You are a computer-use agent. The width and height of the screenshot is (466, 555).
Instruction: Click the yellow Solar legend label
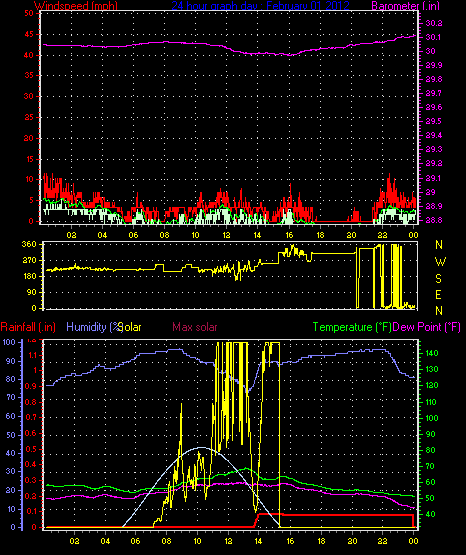(130, 327)
